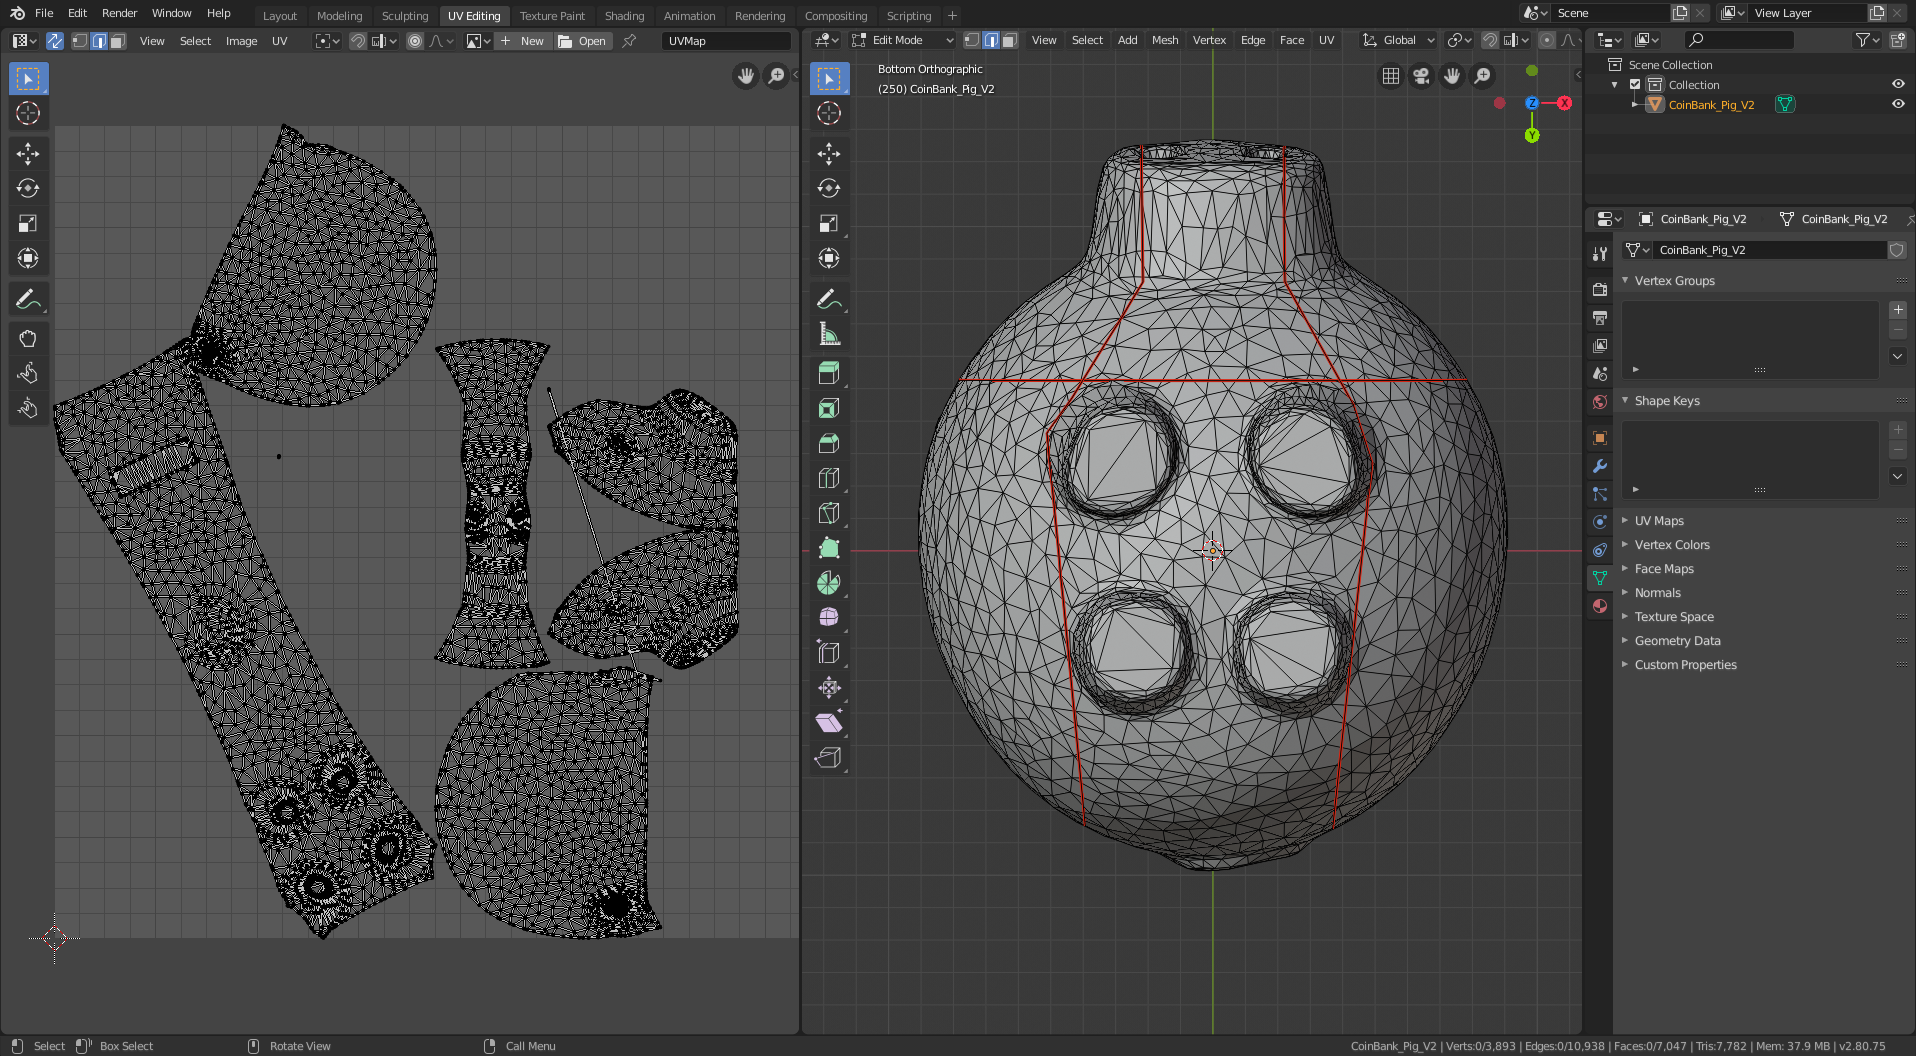Open the Modifiers properties tab wrench icon
This screenshot has height=1056, width=1916.
click(x=1600, y=466)
